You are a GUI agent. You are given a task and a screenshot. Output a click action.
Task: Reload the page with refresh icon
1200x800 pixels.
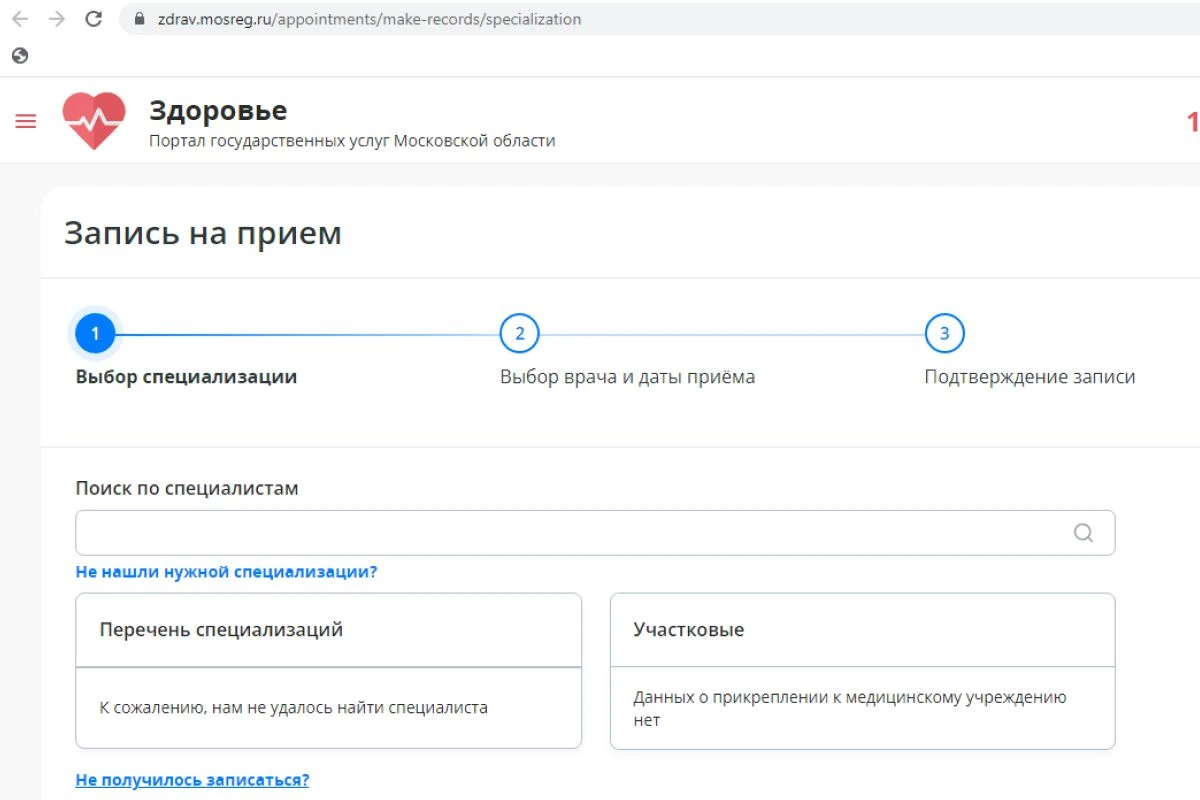(94, 19)
